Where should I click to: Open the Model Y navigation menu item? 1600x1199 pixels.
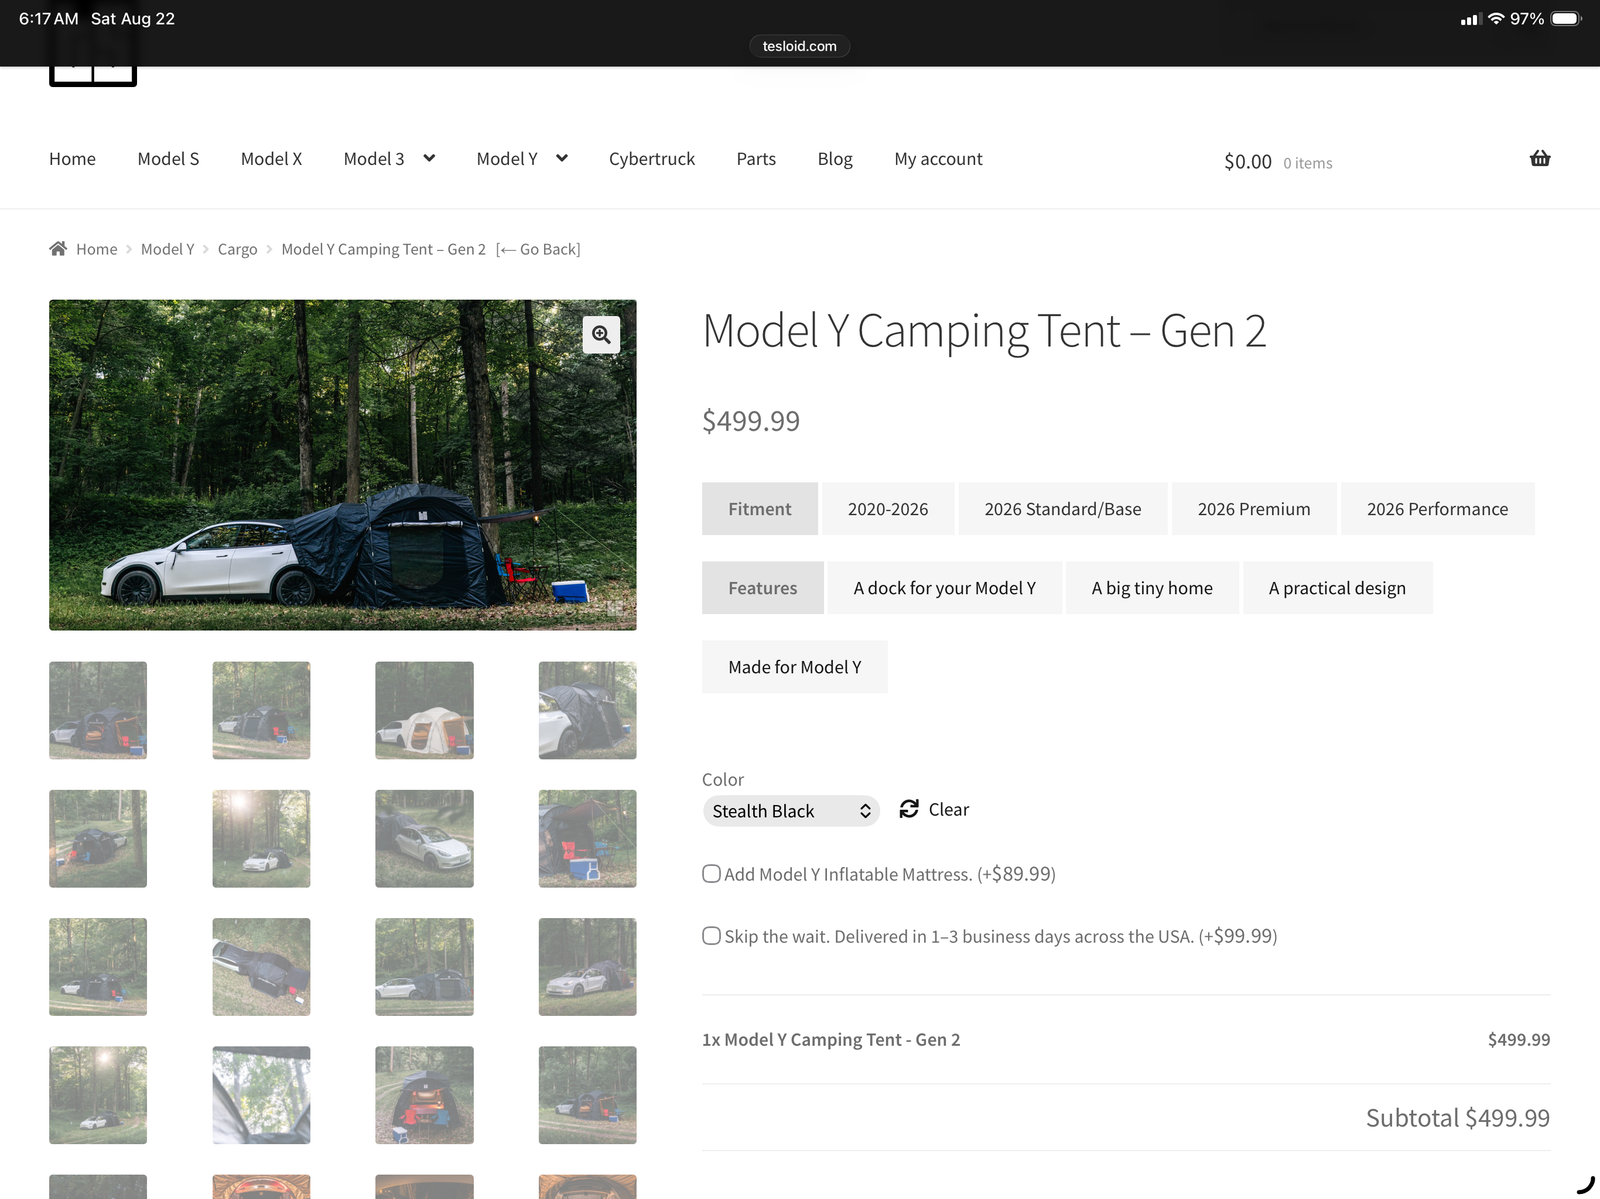coord(507,159)
